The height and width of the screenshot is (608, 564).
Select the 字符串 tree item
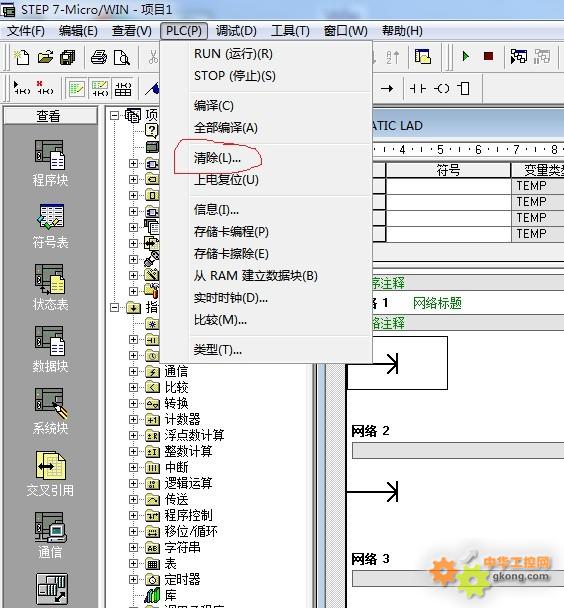(x=183, y=547)
